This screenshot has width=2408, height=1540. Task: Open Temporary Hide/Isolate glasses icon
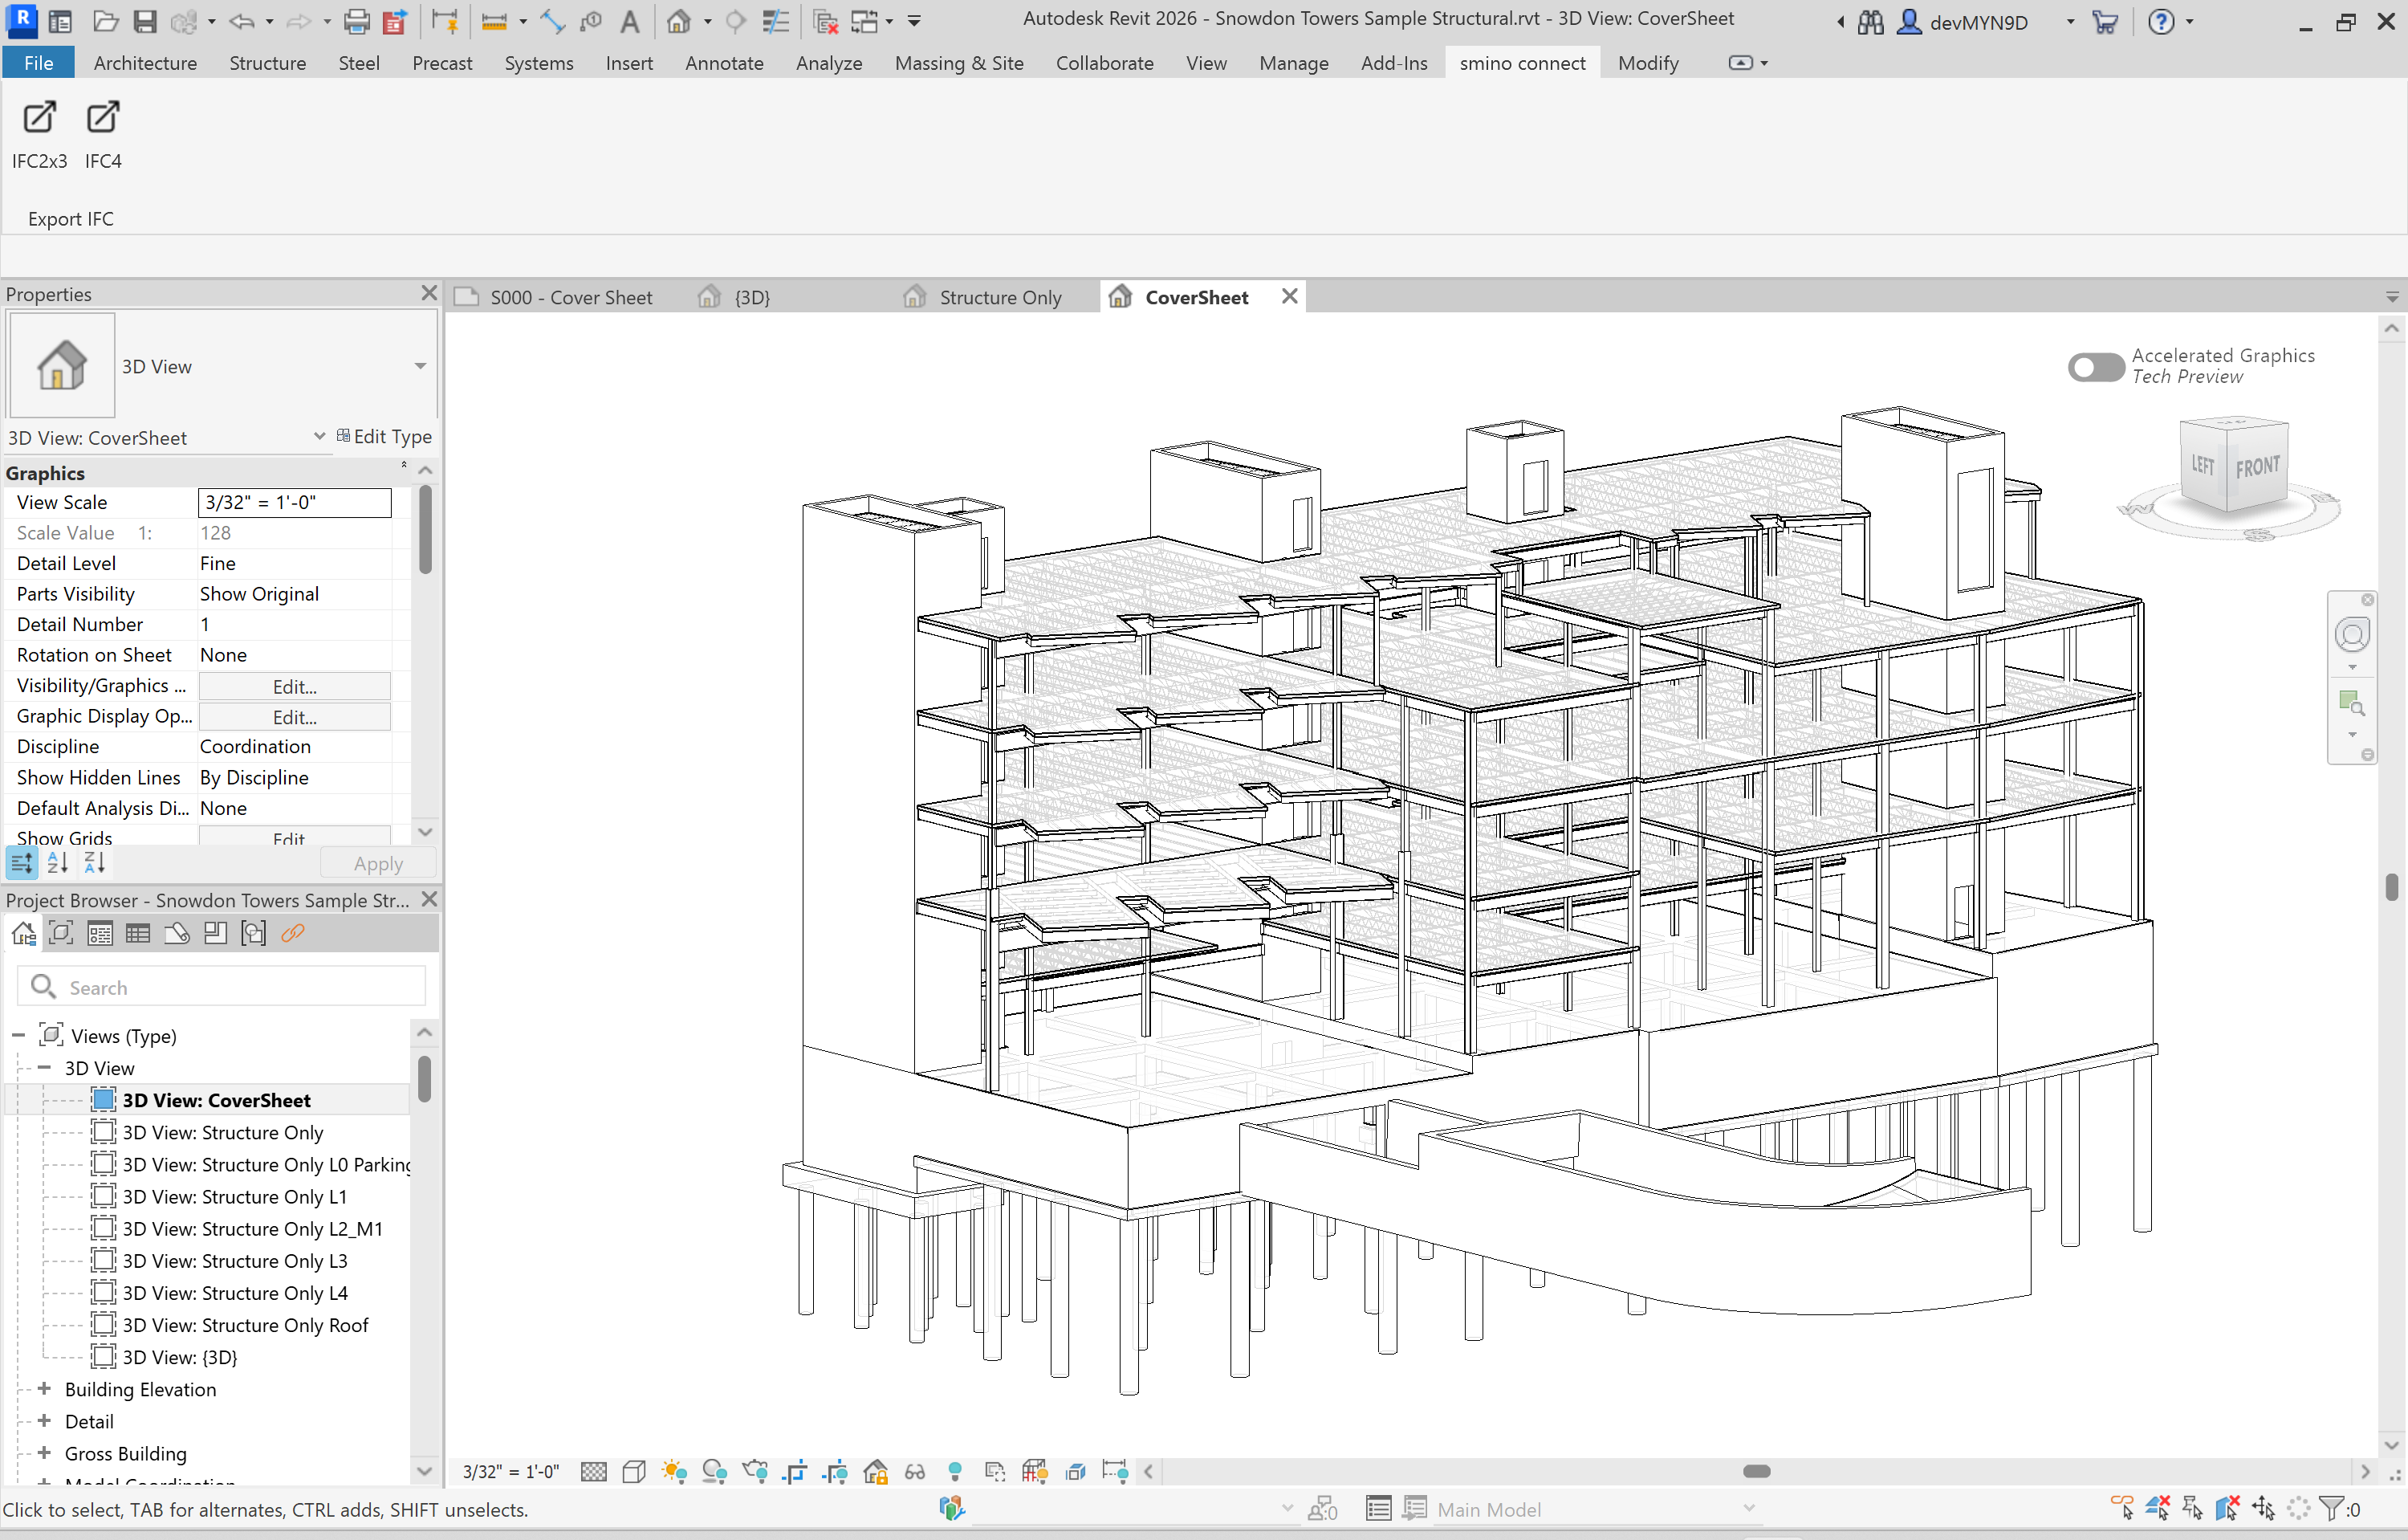[915, 1472]
